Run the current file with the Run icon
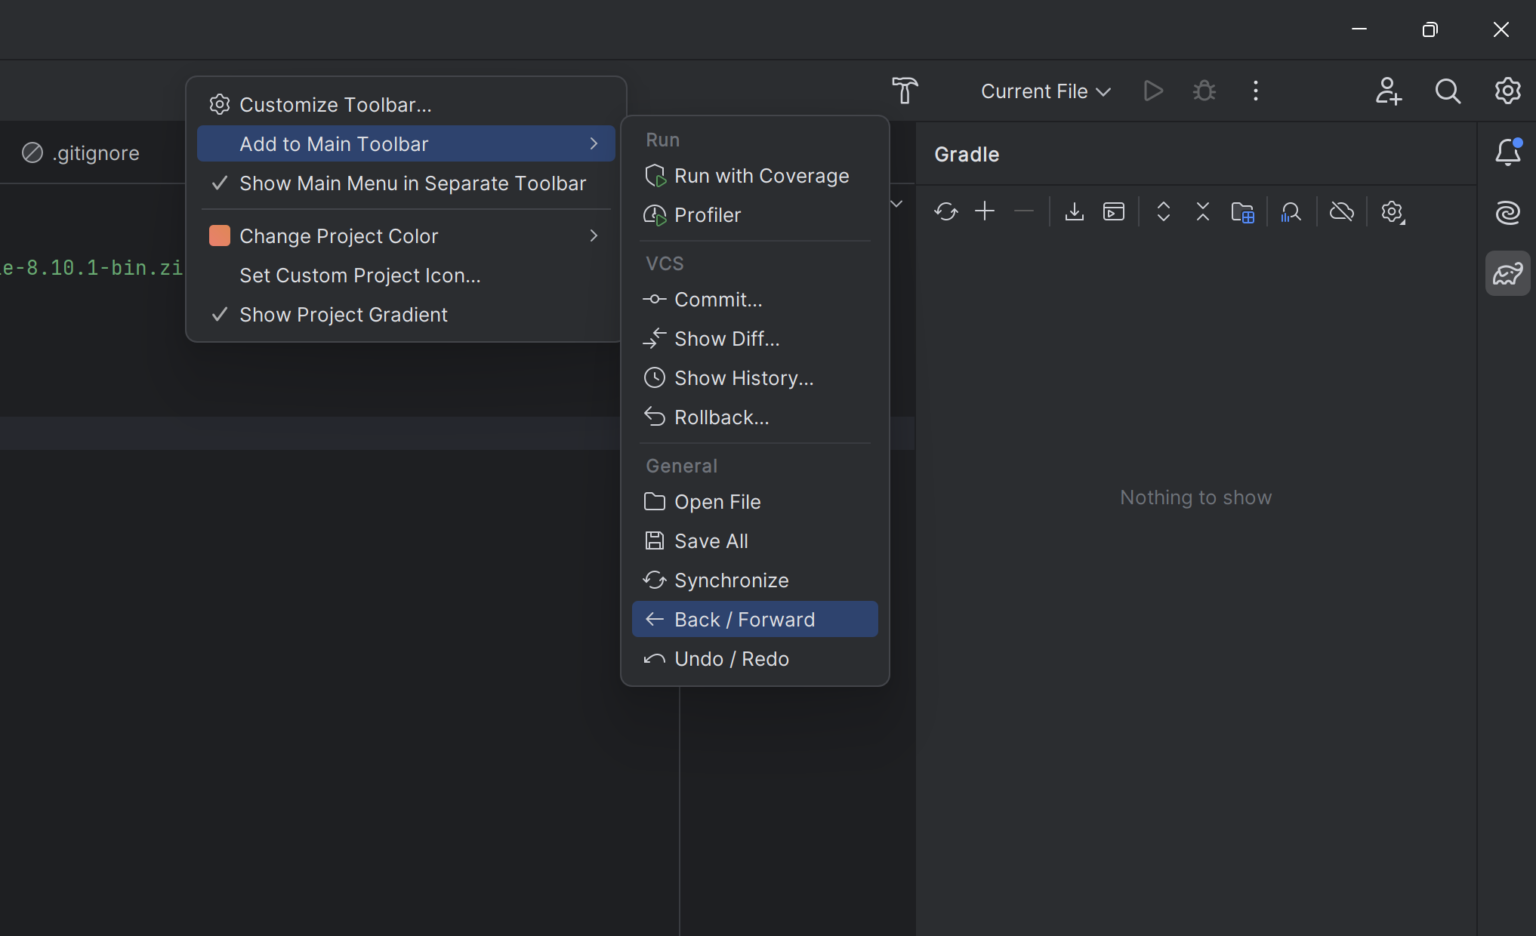The image size is (1536, 936). point(1153,90)
